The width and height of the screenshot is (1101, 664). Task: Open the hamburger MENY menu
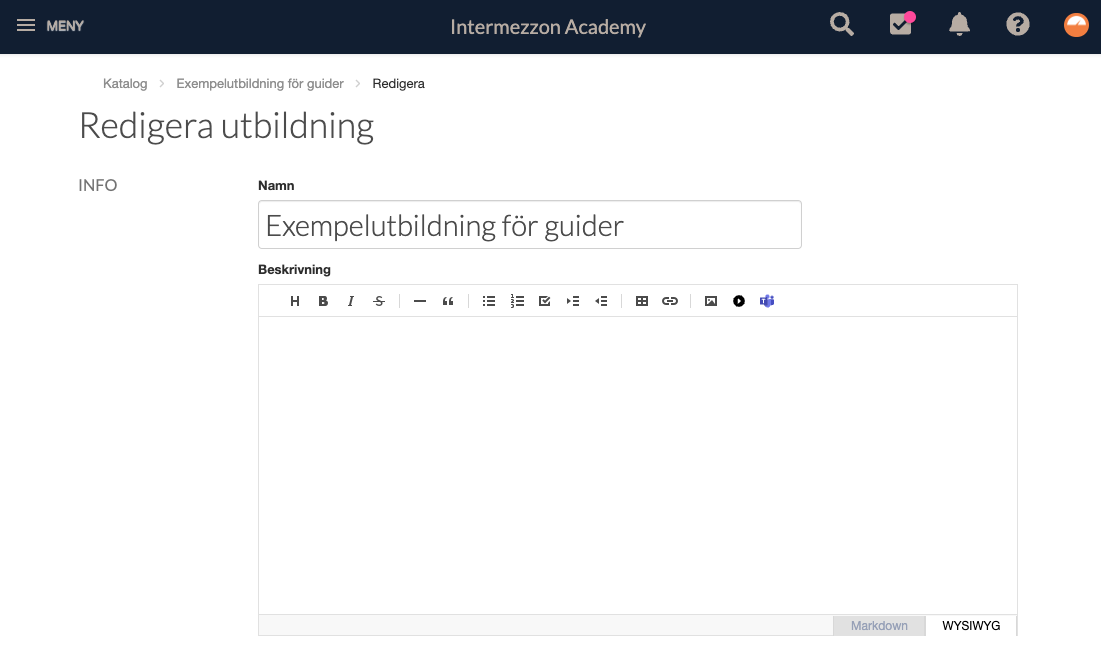pyautogui.click(x=50, y=26)
